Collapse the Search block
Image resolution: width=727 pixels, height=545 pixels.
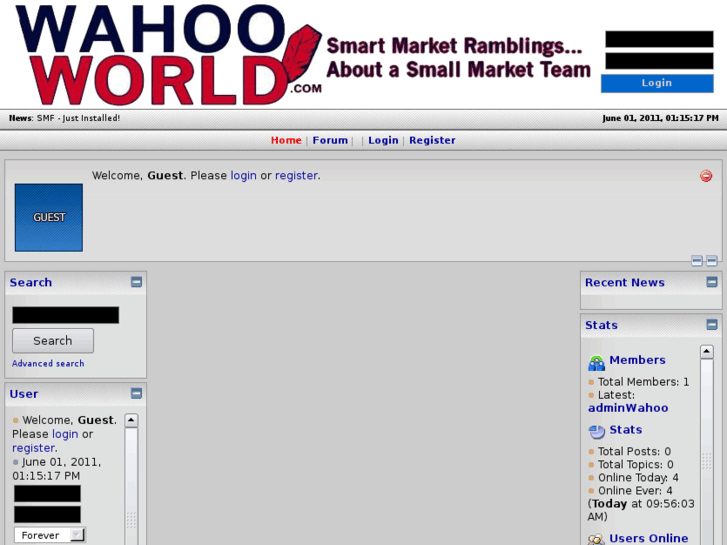tap(136, 282)
